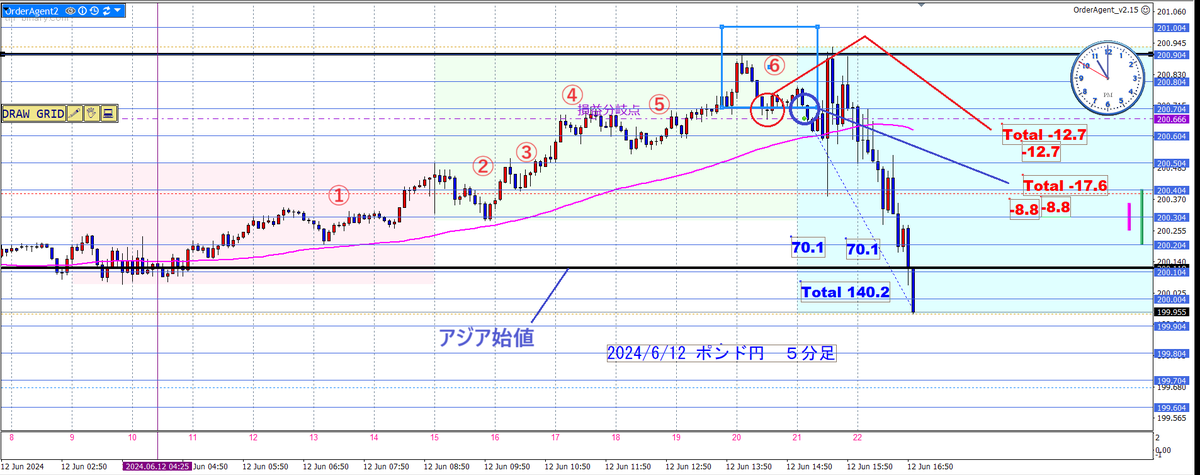
Task: Click the clock history icon in OrderAgent2 panel
Action: pos(94,11)
